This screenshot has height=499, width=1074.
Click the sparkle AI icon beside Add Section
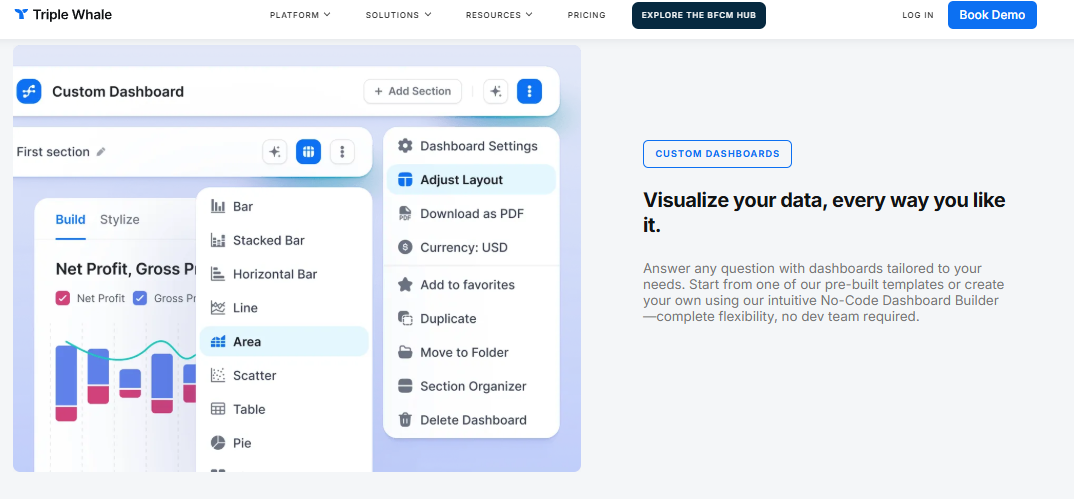coord(495,91)
